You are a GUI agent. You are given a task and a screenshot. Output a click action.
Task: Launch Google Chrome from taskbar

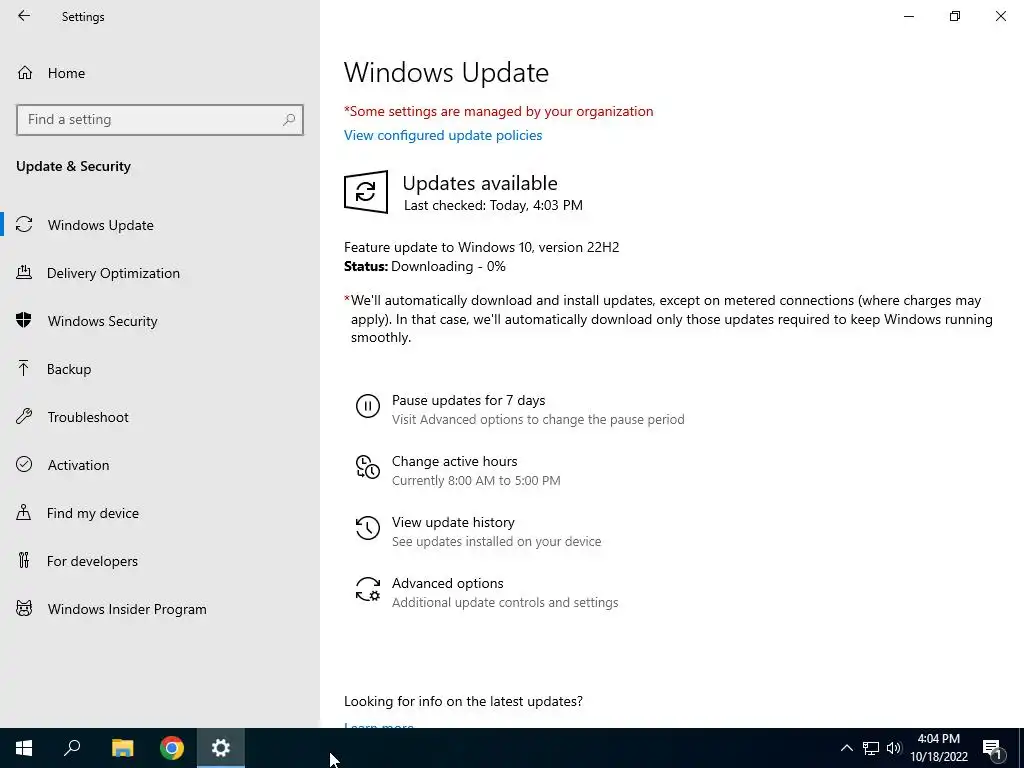pyautogui.click(x=172, y=748)
